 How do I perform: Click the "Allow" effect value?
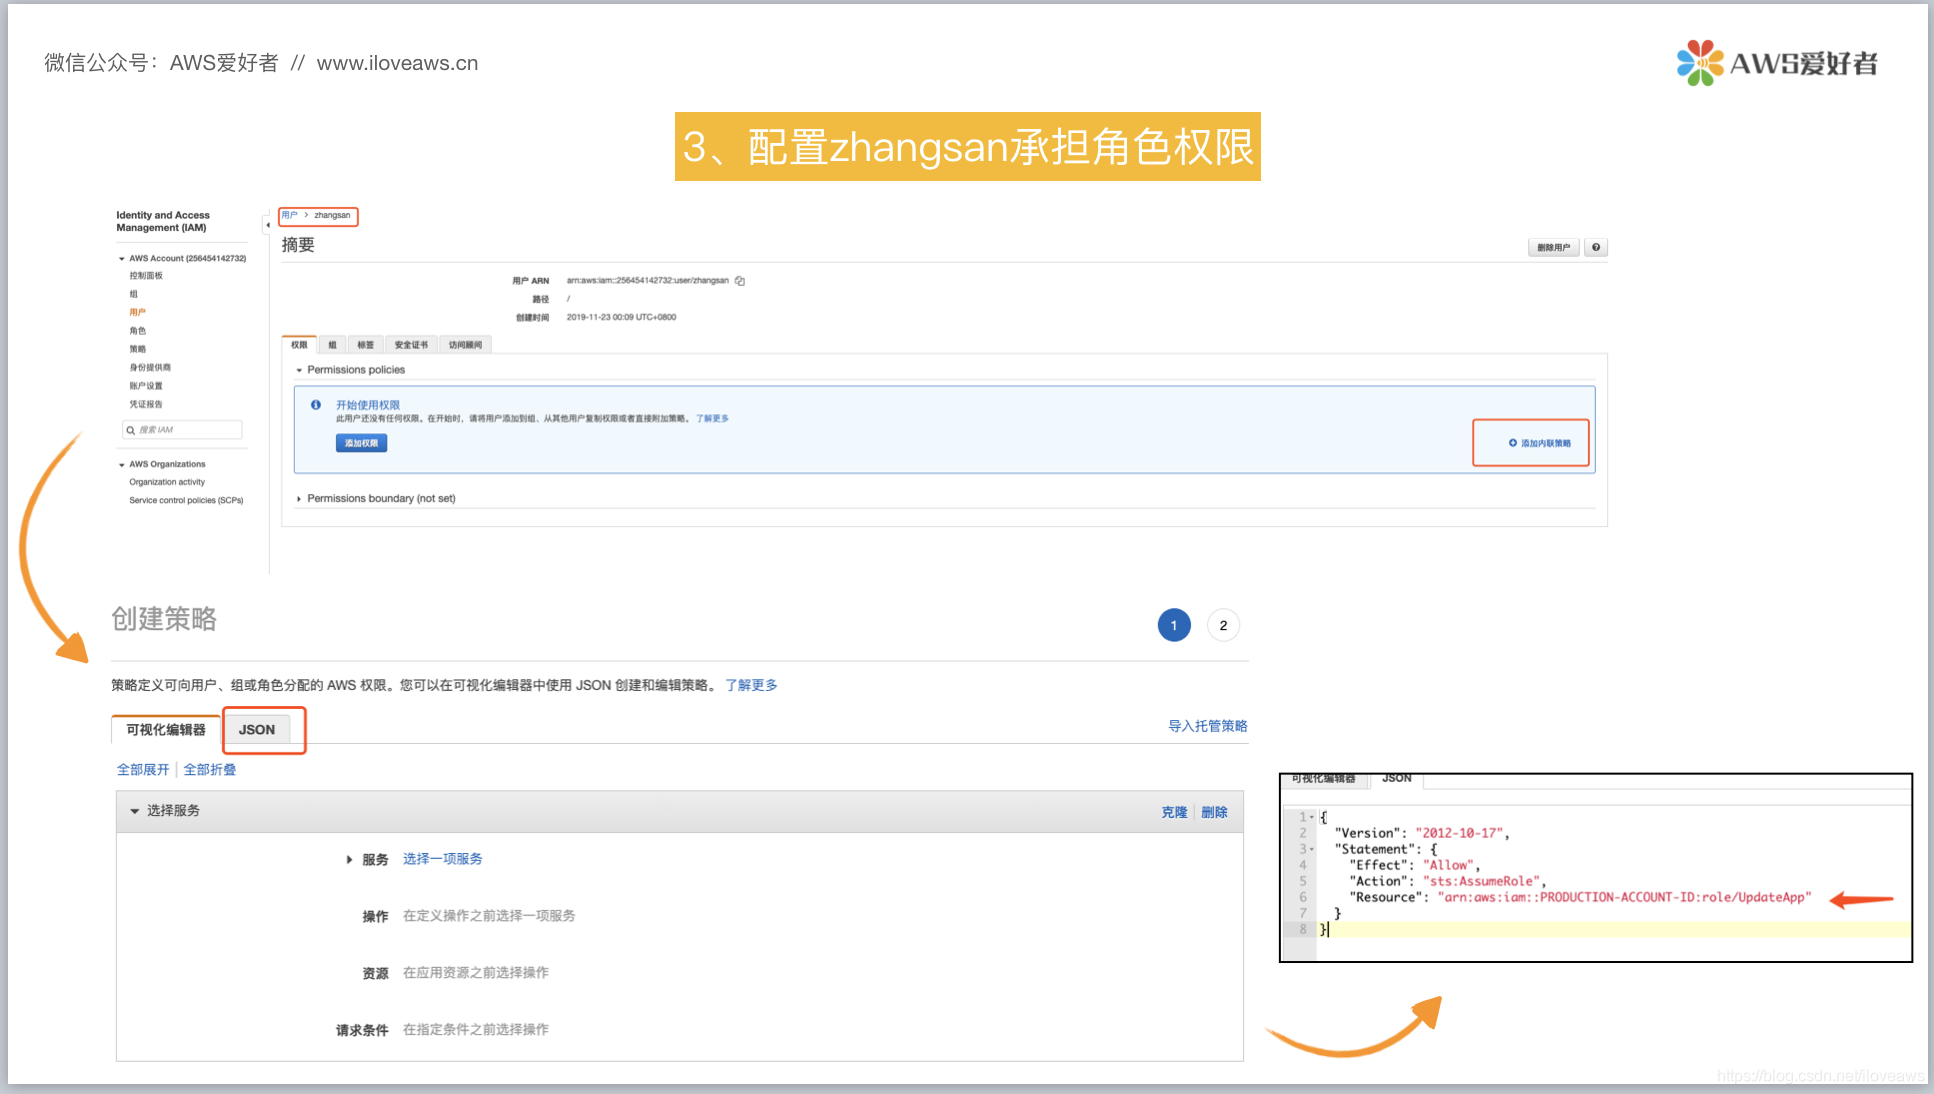(1449, 865)
